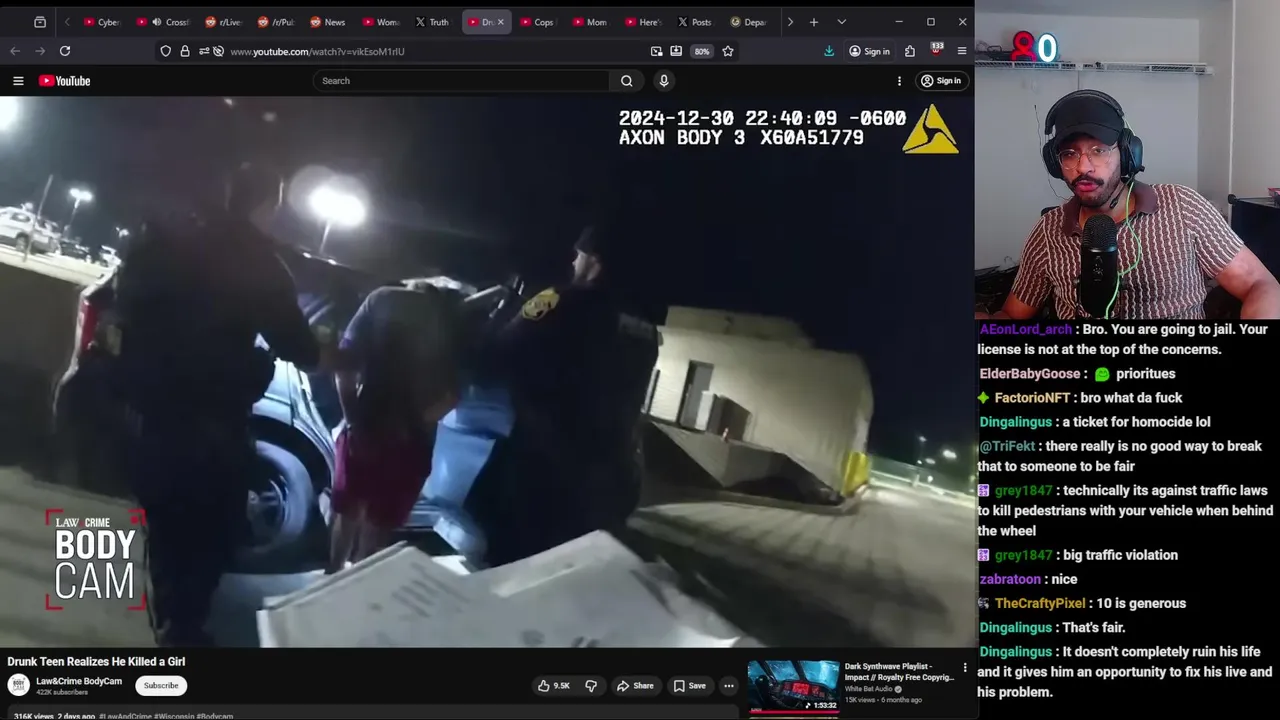Open the browser downloads panel

829,51
